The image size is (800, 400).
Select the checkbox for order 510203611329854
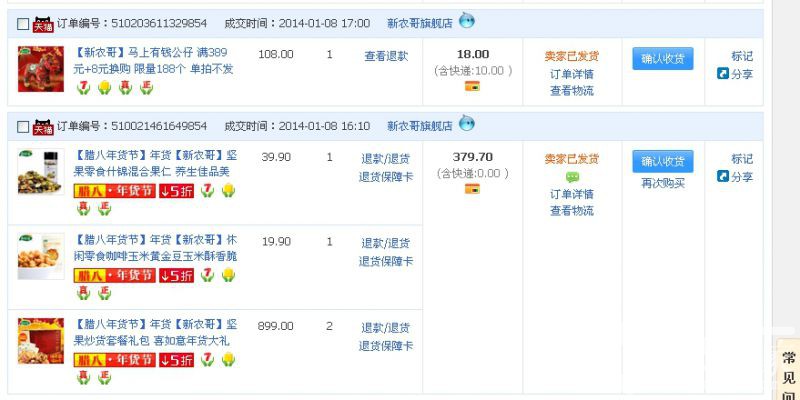(23, 24)
